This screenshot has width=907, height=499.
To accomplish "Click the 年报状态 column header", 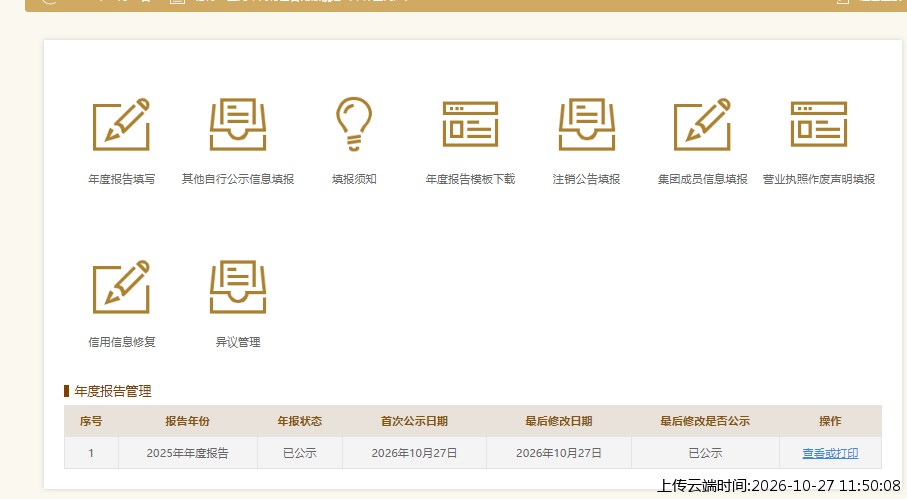I will coord(300,422).
